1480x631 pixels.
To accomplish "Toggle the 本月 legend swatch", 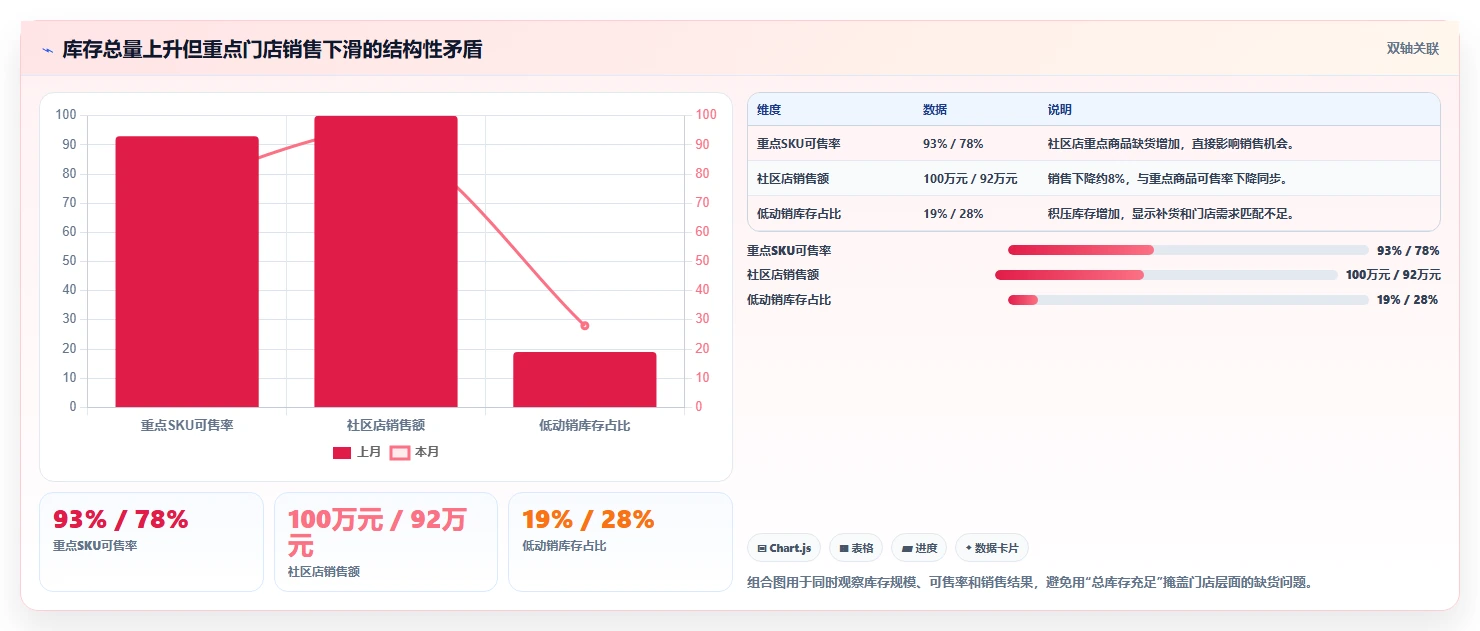I will click(399, 453).
